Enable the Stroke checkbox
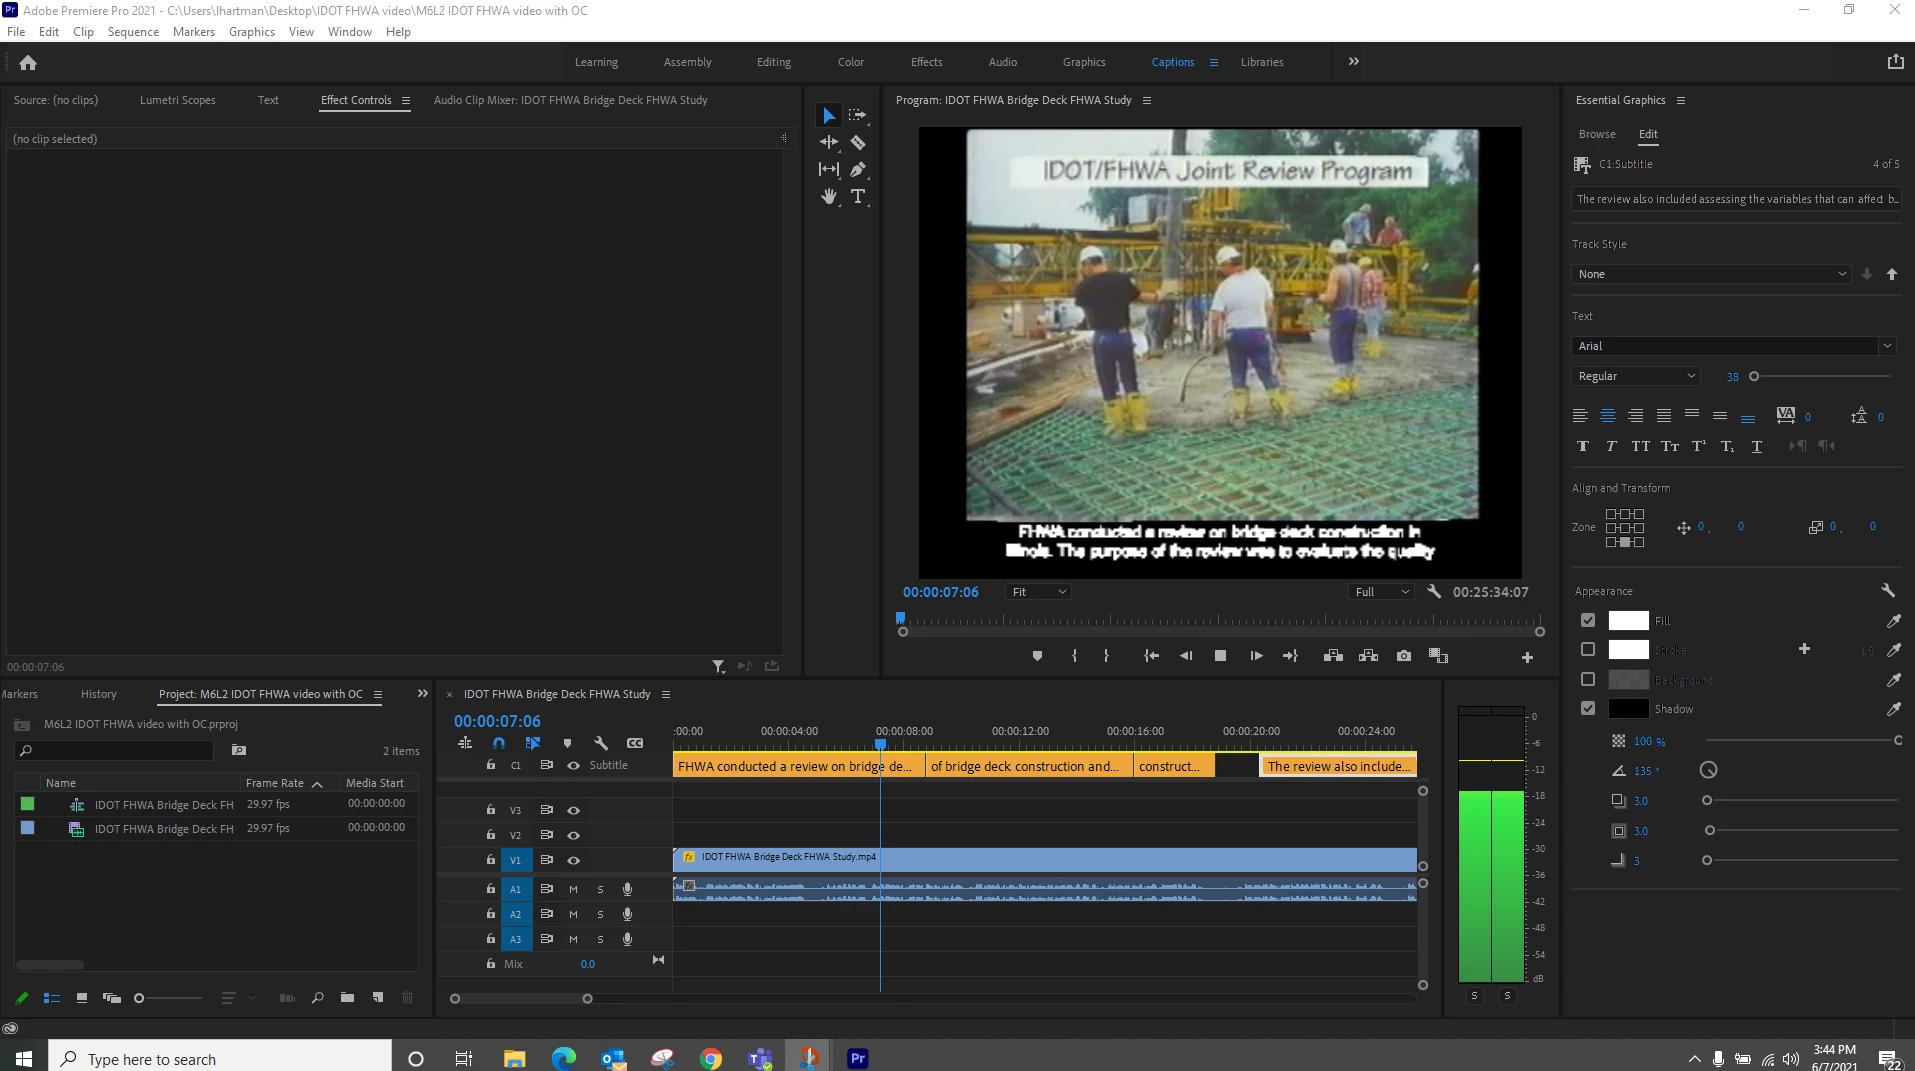Image resolution: width=1915 pixels, height=1071 pixels. point(1588,650)
